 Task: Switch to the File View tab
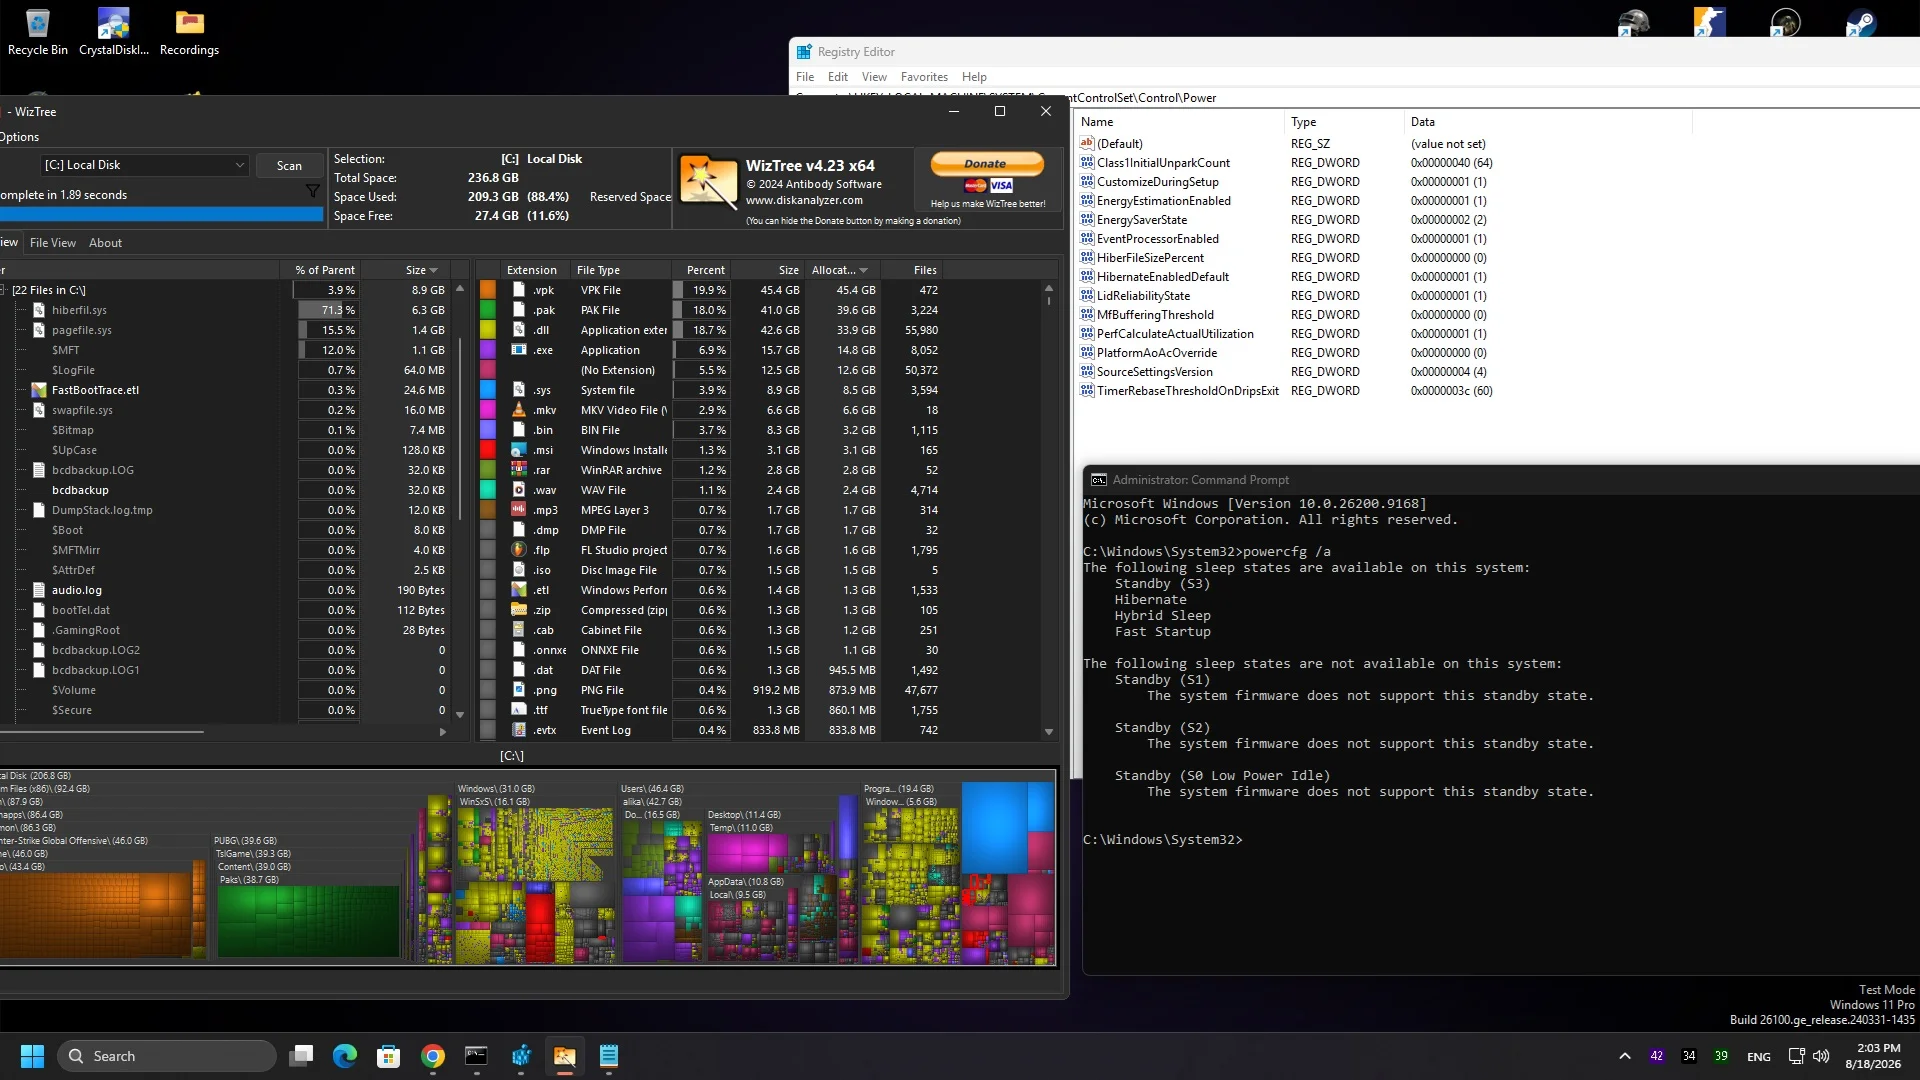tap(53, 243)
